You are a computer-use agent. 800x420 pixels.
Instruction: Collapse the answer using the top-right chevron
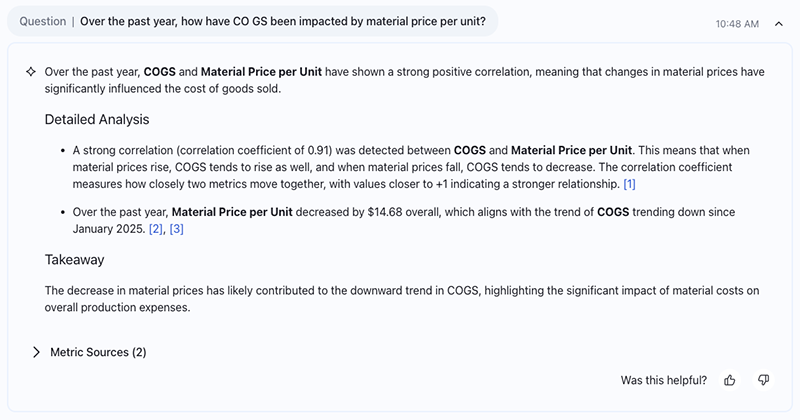(x=779, y=23)
